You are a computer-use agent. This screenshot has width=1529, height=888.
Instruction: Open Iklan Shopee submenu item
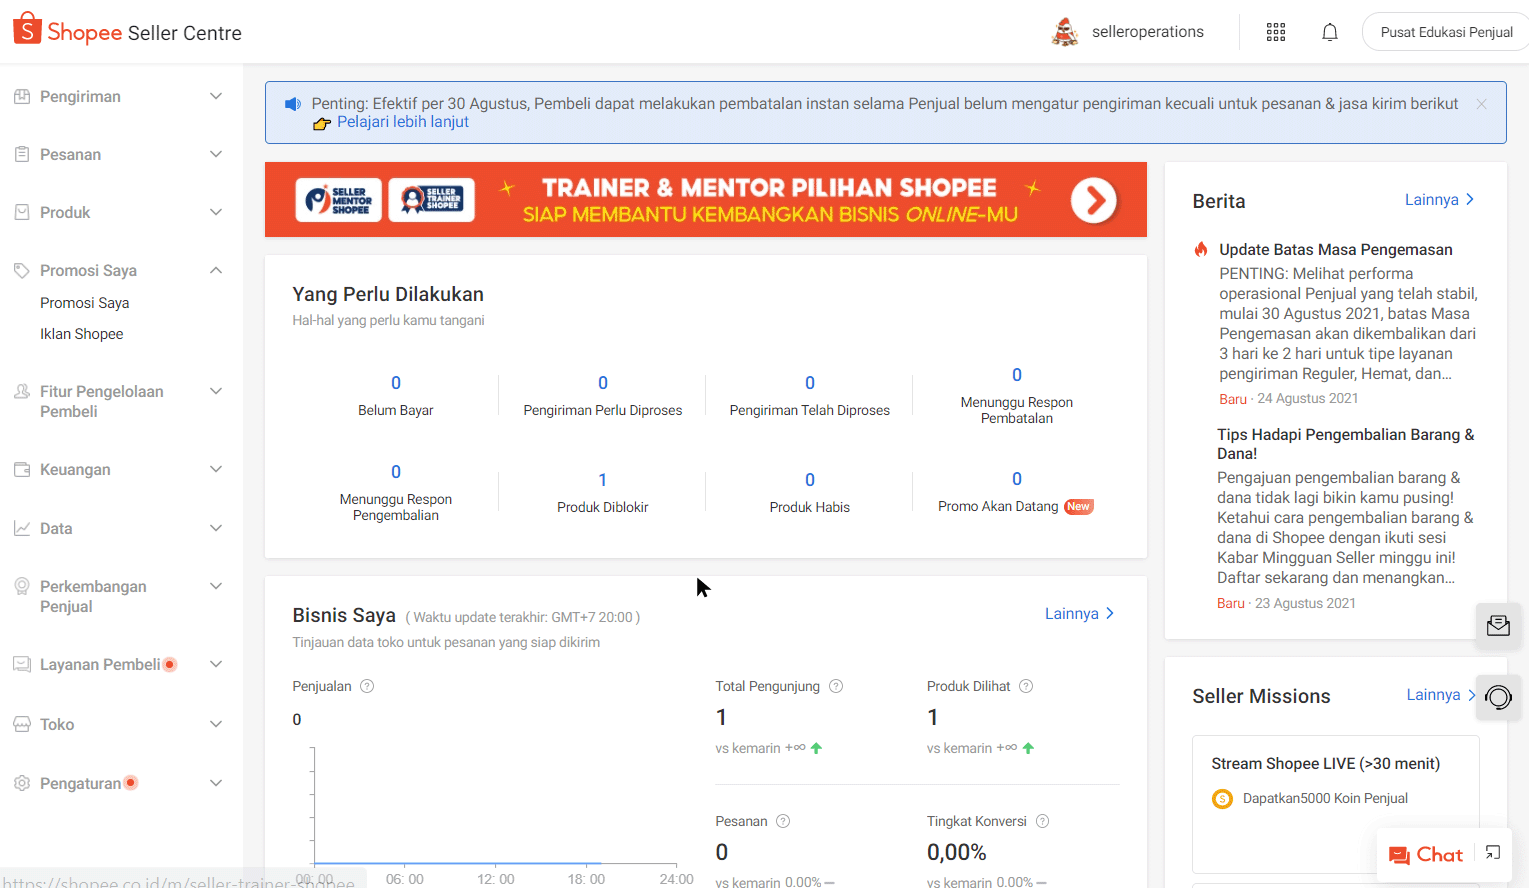point(82,334)
